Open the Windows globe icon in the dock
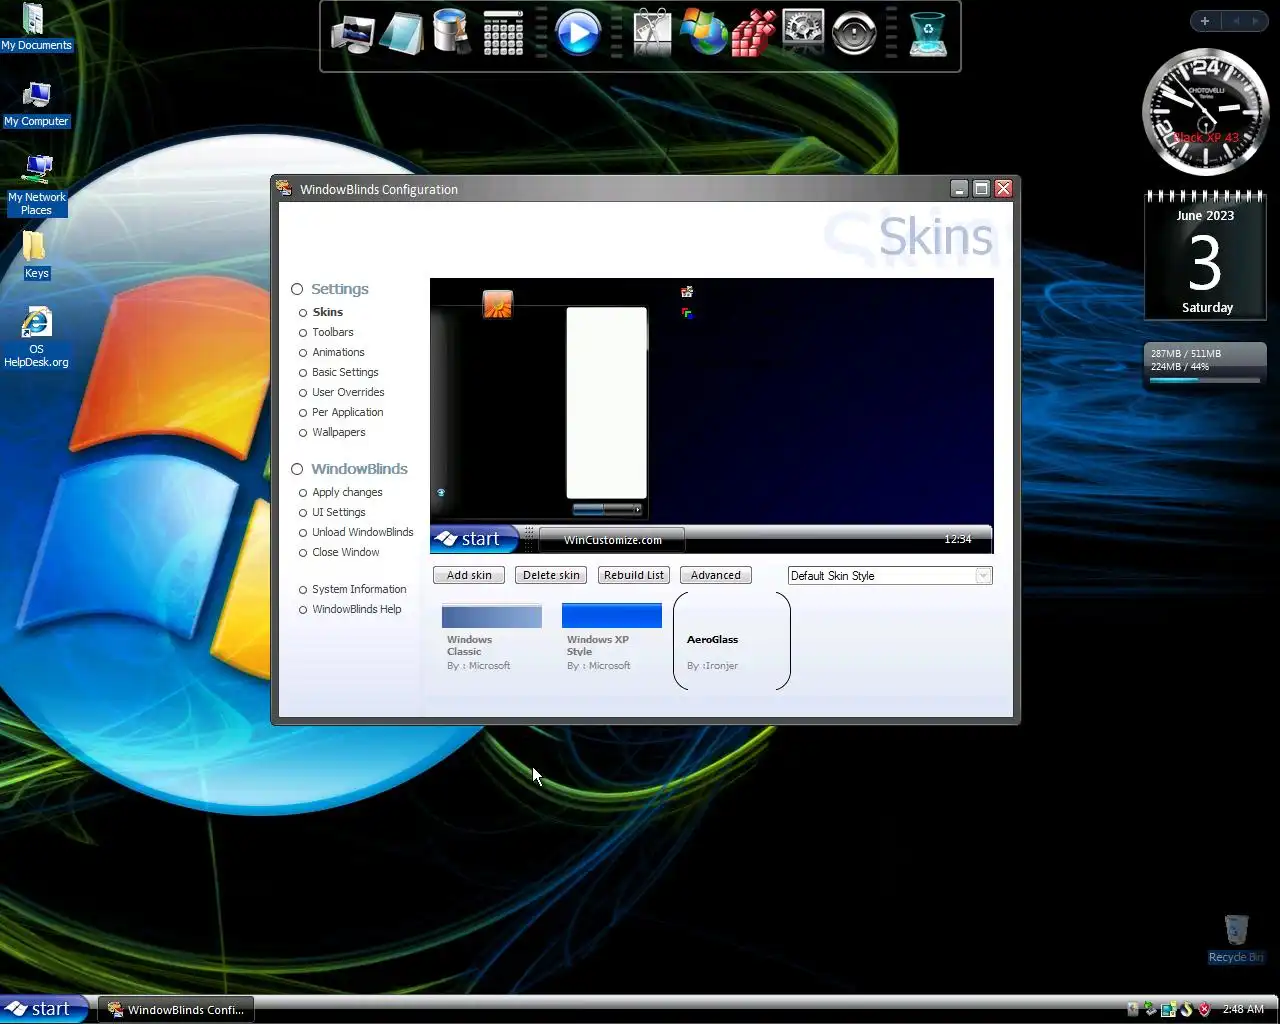The height and width of the screenshot is (1024, 1280). 703,33
